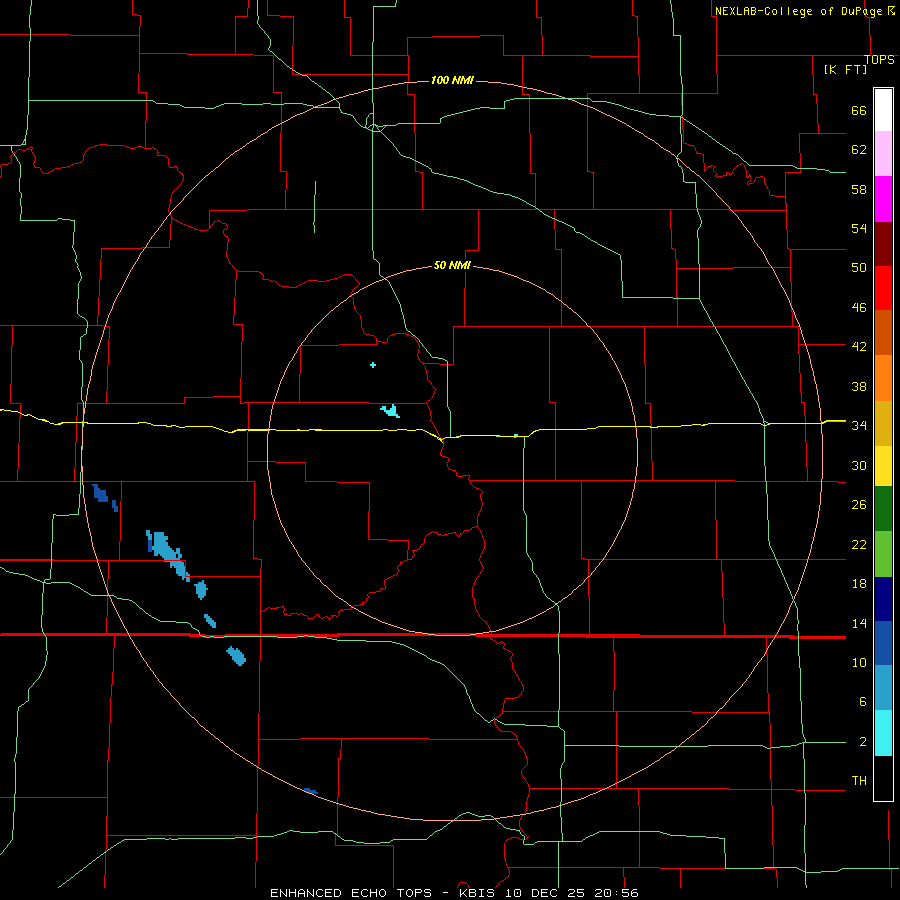Choose the dark maroon legend color block
This screenshot has width=900, height=900.
[883, 244]
